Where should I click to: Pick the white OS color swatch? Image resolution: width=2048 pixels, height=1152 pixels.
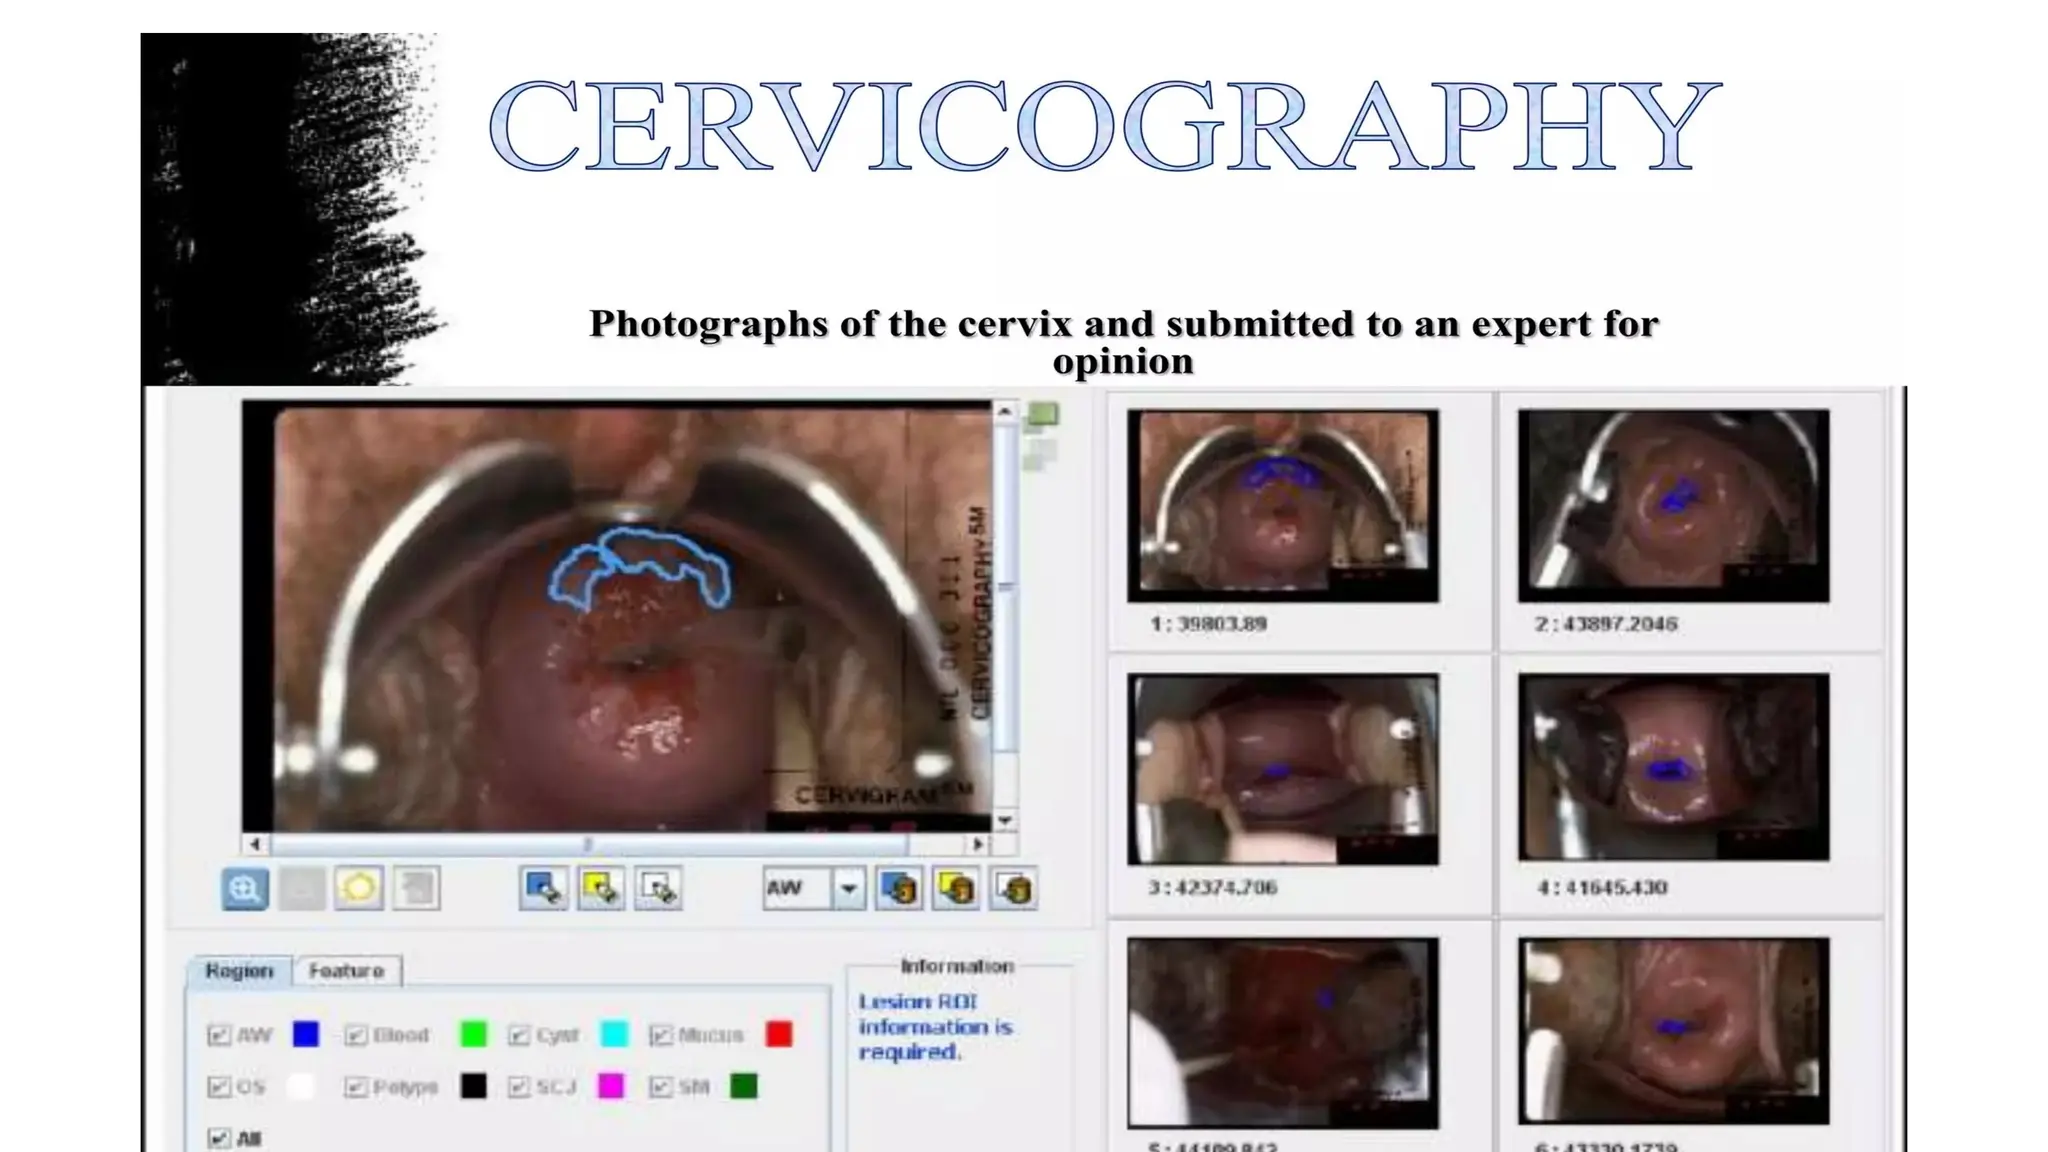point(301,1086)
